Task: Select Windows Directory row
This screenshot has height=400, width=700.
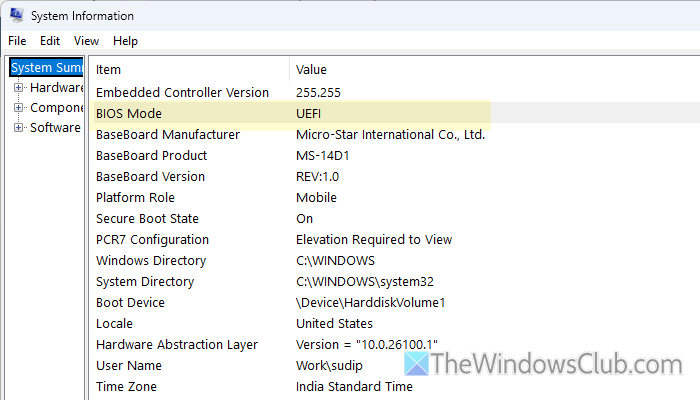Action: coord(395,260)
